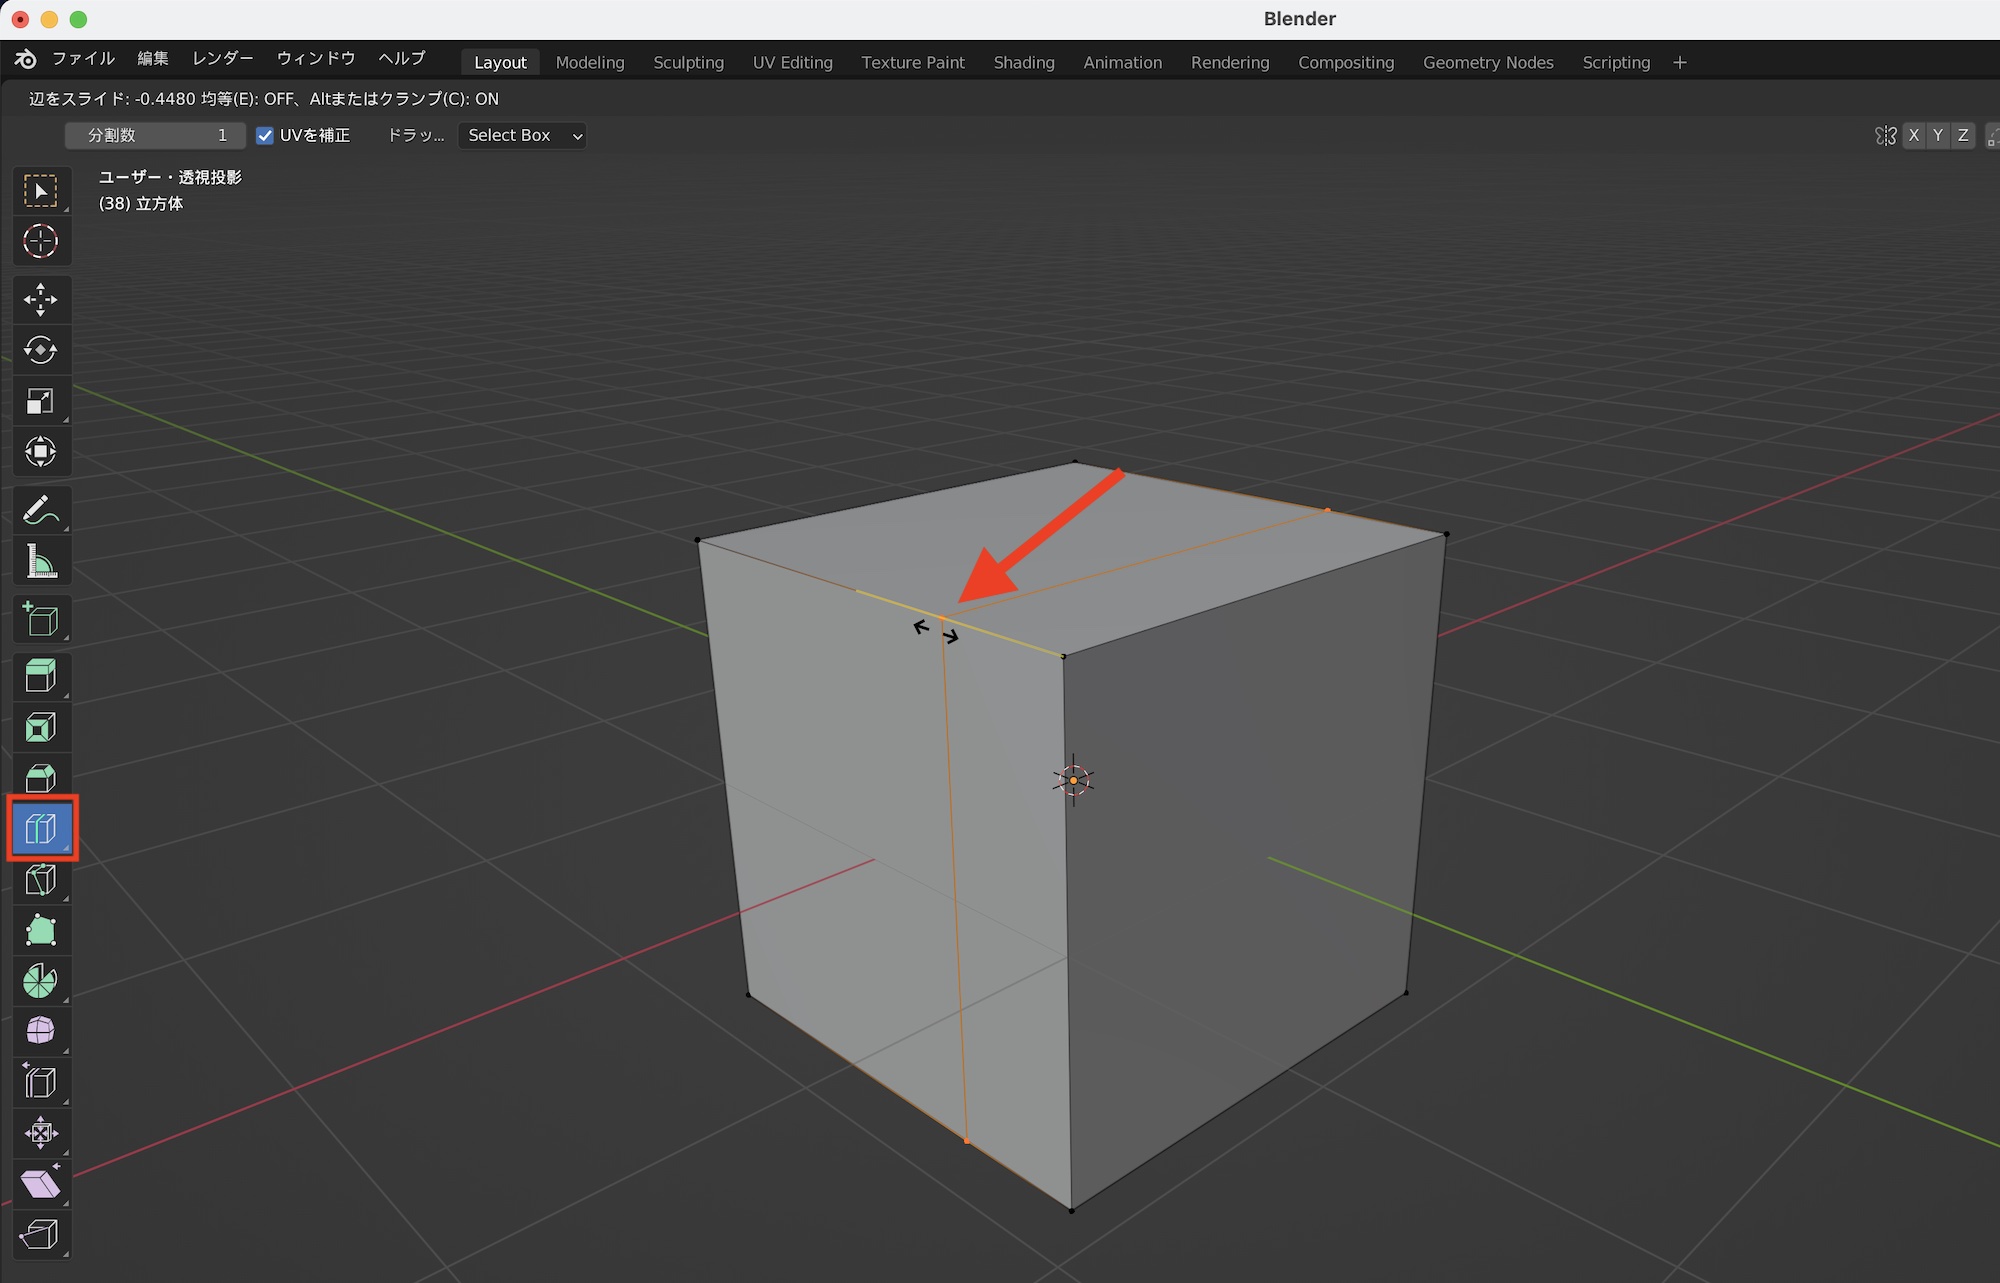Activate the 3D Cursor tool
Image resolution: width=2000 pixels, height=1283 pixels.
click(40, 241)
